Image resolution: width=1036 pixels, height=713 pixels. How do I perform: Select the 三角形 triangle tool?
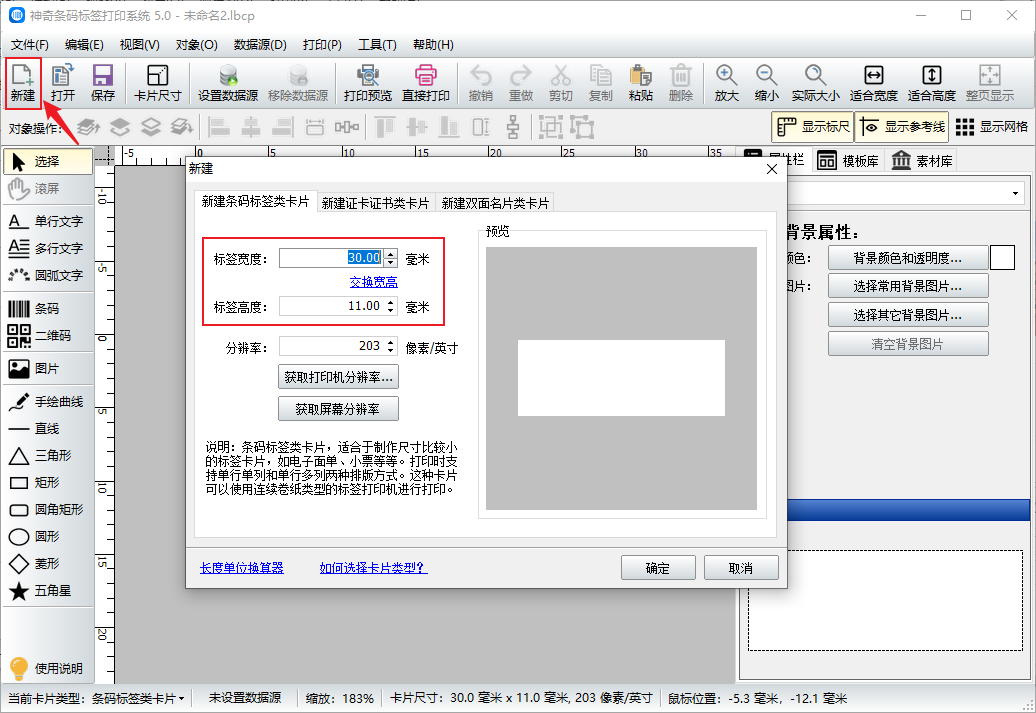(x=48, y=455)
